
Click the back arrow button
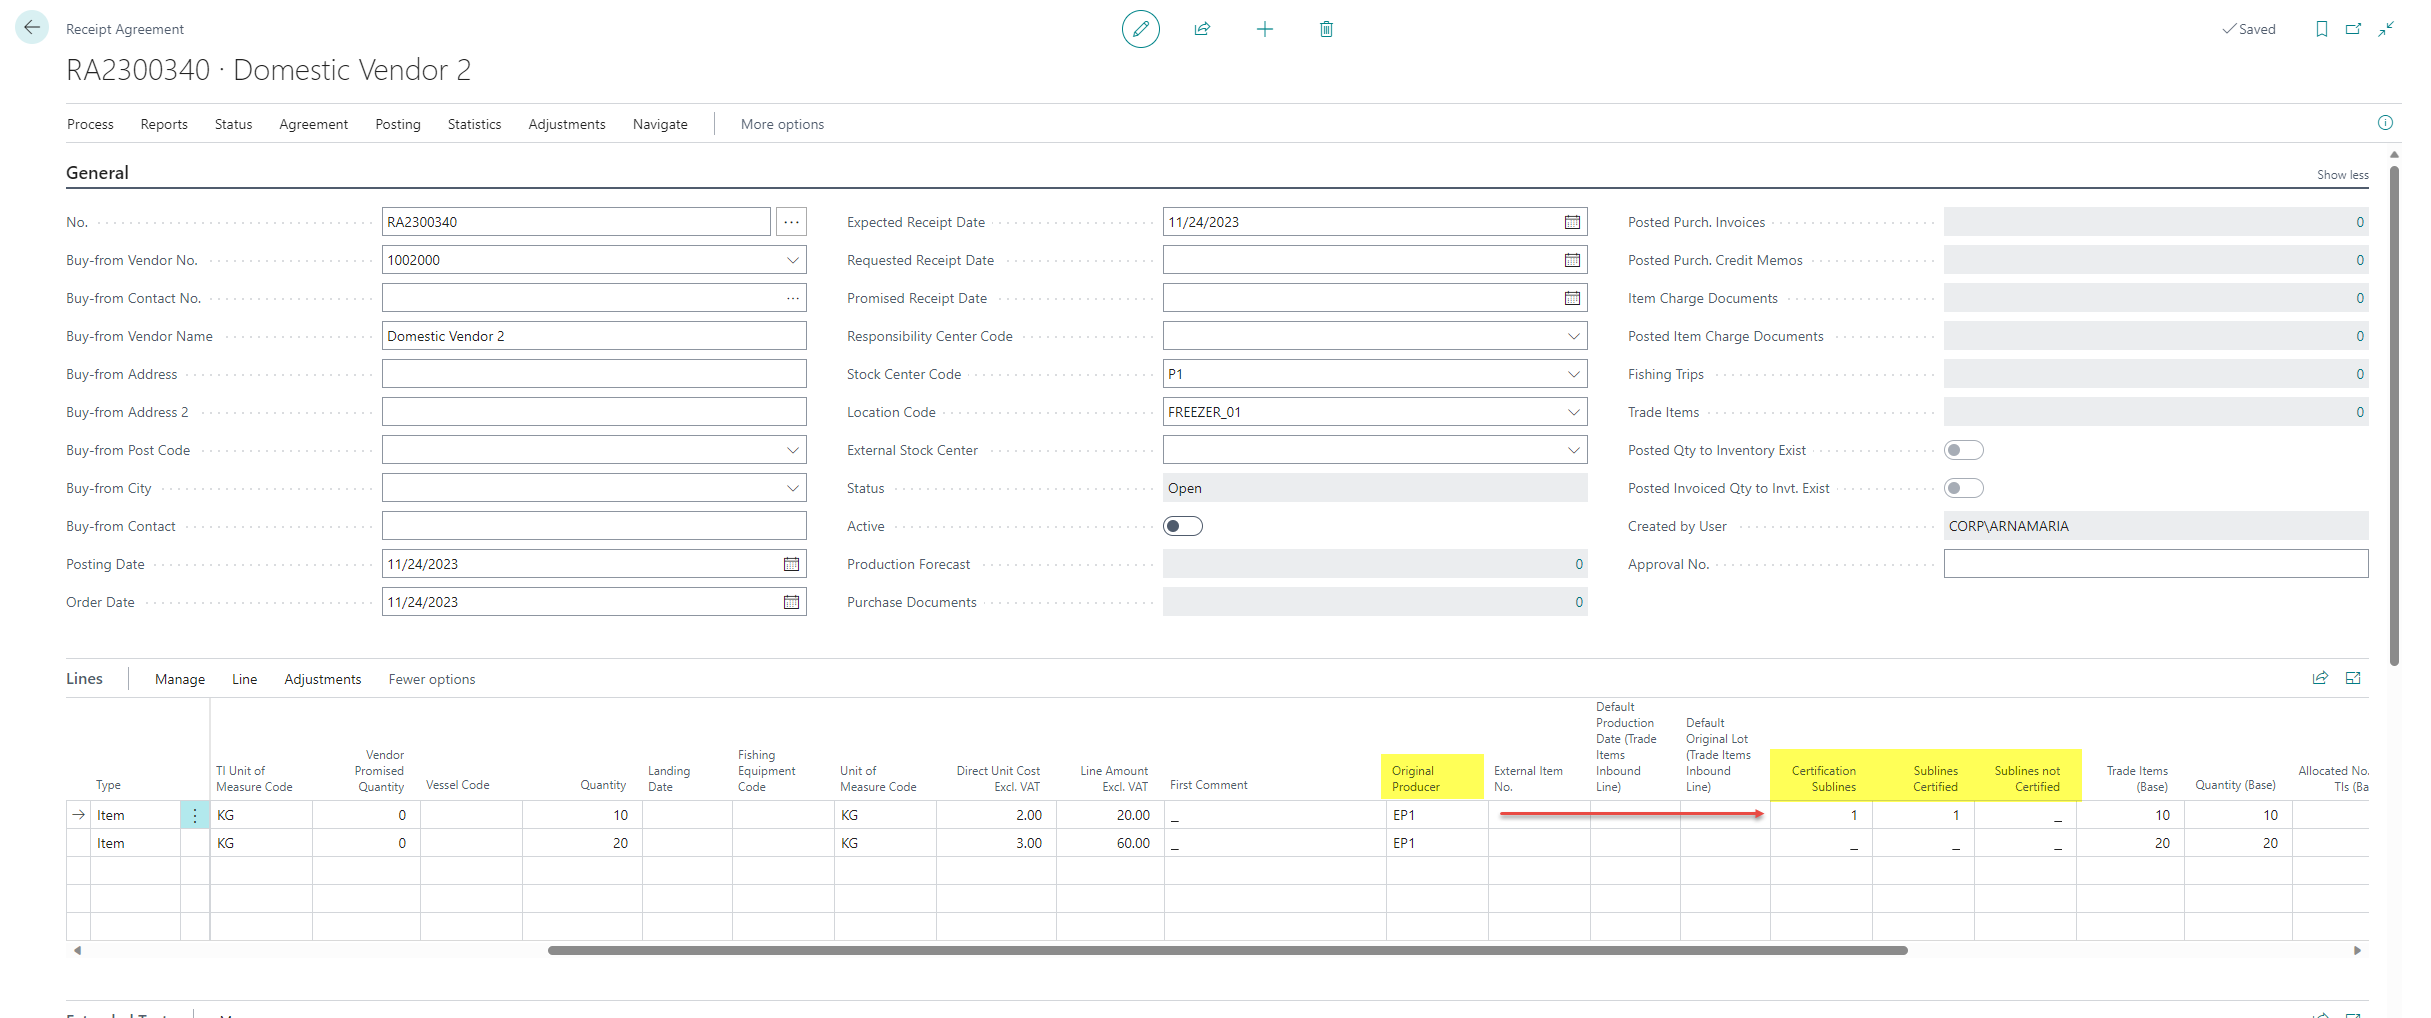click(32, 28)
